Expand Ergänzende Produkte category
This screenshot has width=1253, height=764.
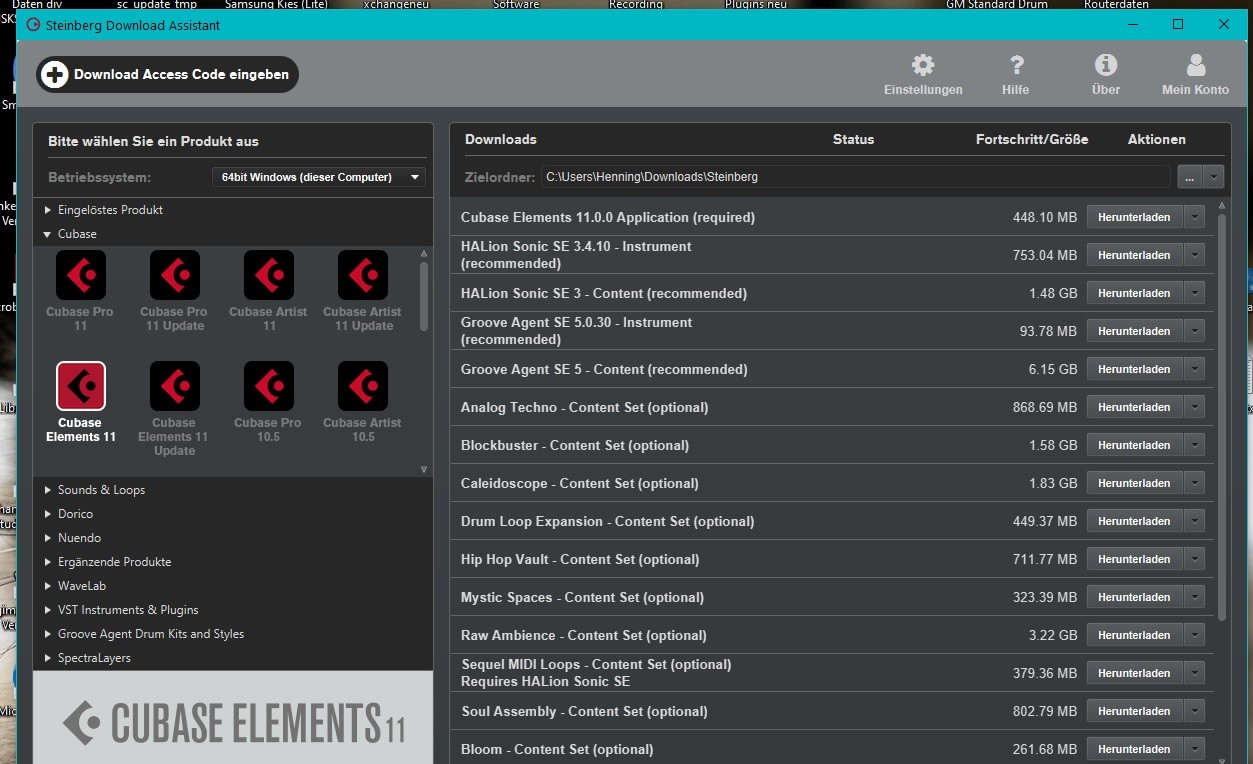click(48, 562)
